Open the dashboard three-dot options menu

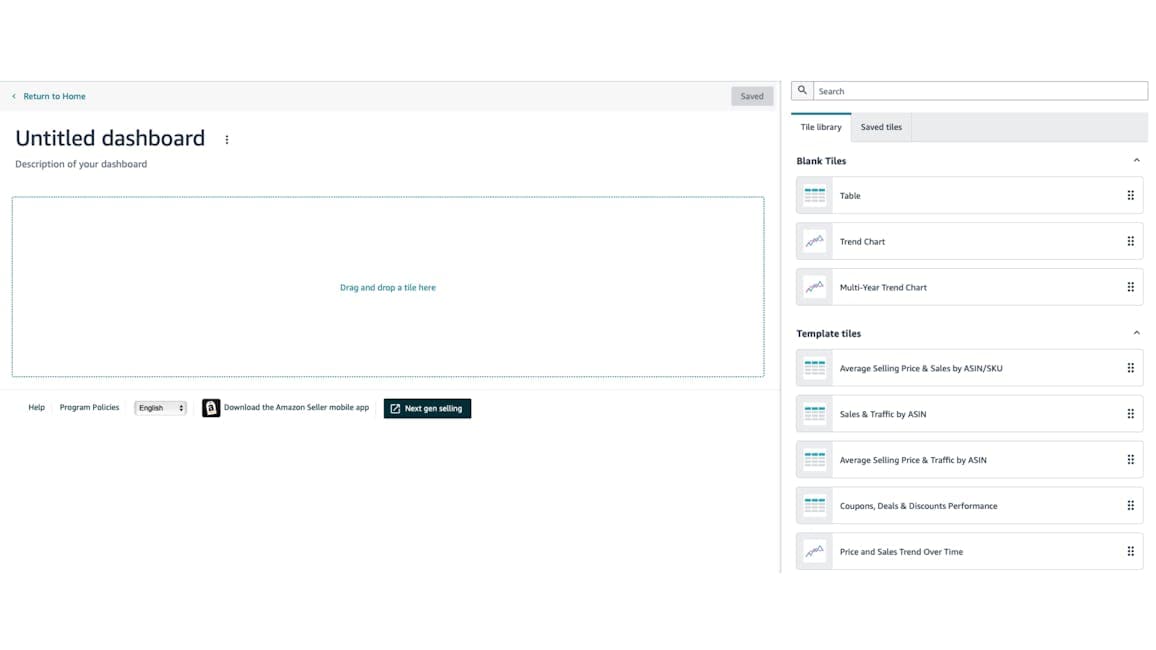click(x=227, y=139)
